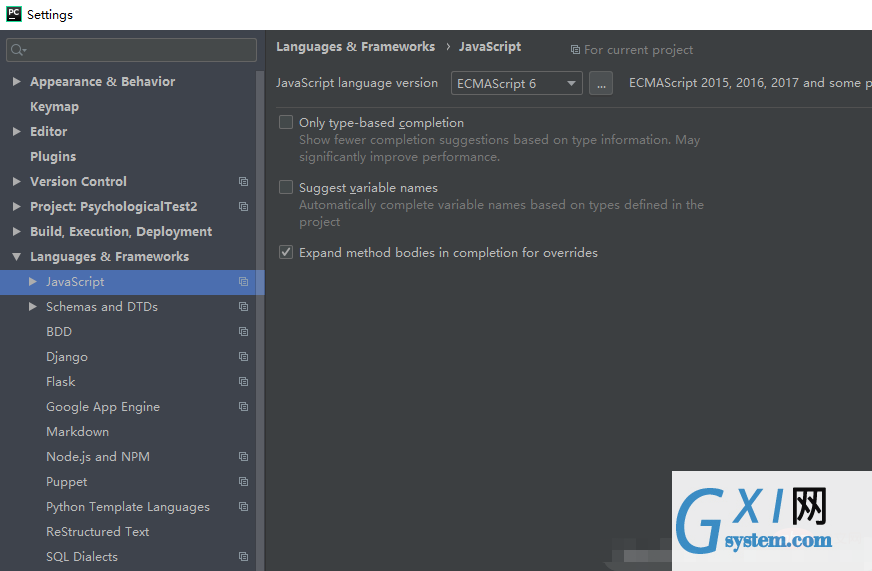Expand the Schemas and DTDs arrow
This screenshot has width=872, height=571.
(33, 307)
